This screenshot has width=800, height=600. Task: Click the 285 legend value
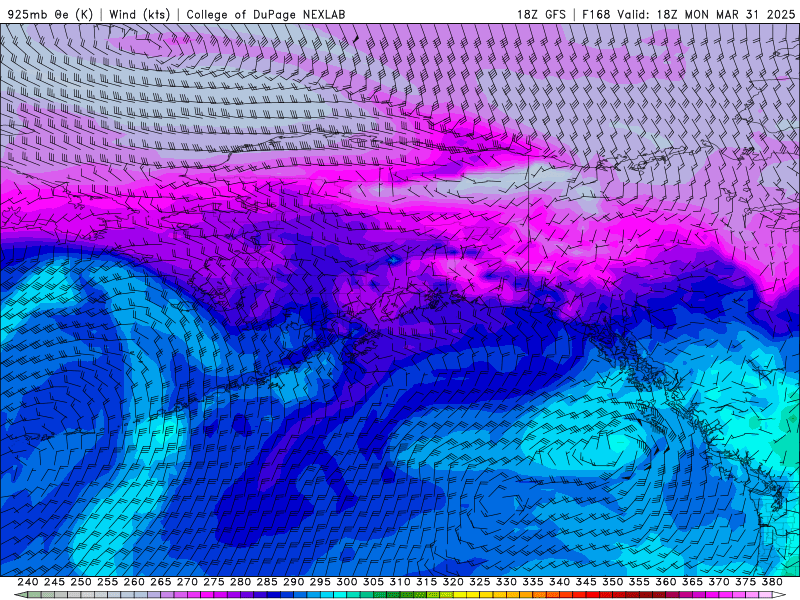tap(267, 582)
